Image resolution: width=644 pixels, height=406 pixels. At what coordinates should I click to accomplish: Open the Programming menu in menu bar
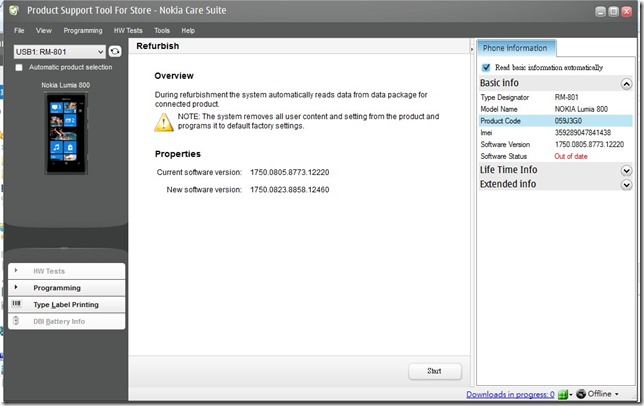point(83,30)
